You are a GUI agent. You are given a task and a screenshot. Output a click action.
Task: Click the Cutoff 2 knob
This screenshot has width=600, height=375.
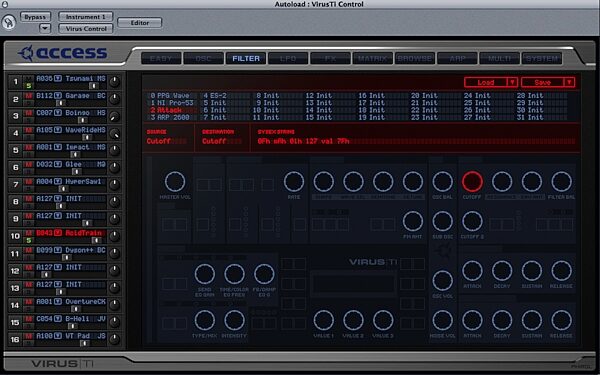[472, 221]
